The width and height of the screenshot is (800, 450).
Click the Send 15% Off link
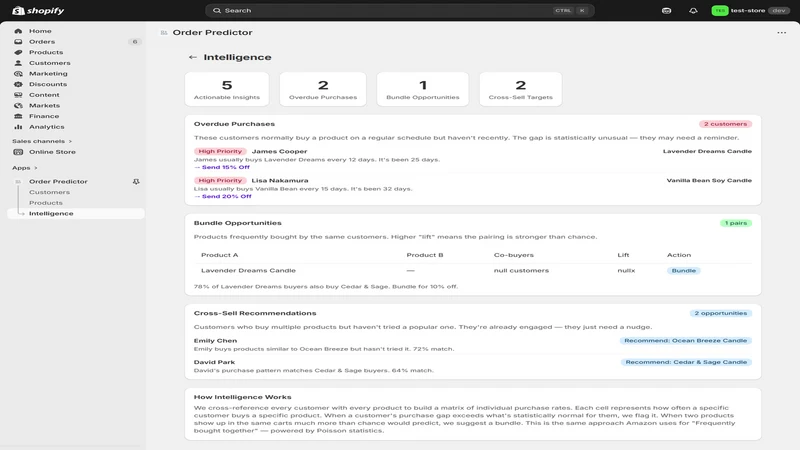point(222,167)
